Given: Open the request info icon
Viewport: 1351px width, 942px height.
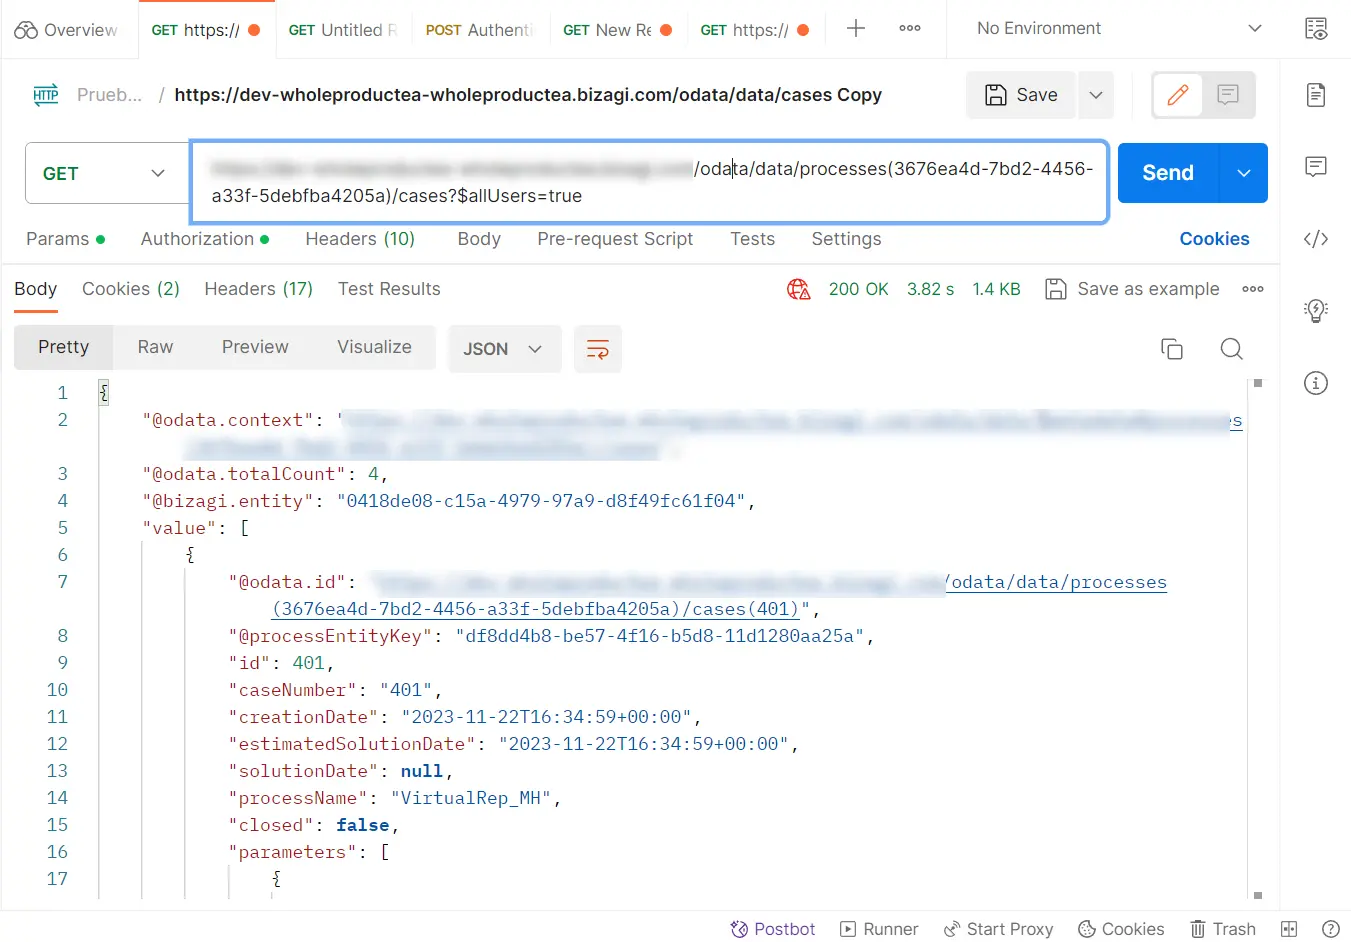Looking at the screenshot, I should tap(1316, 383).
